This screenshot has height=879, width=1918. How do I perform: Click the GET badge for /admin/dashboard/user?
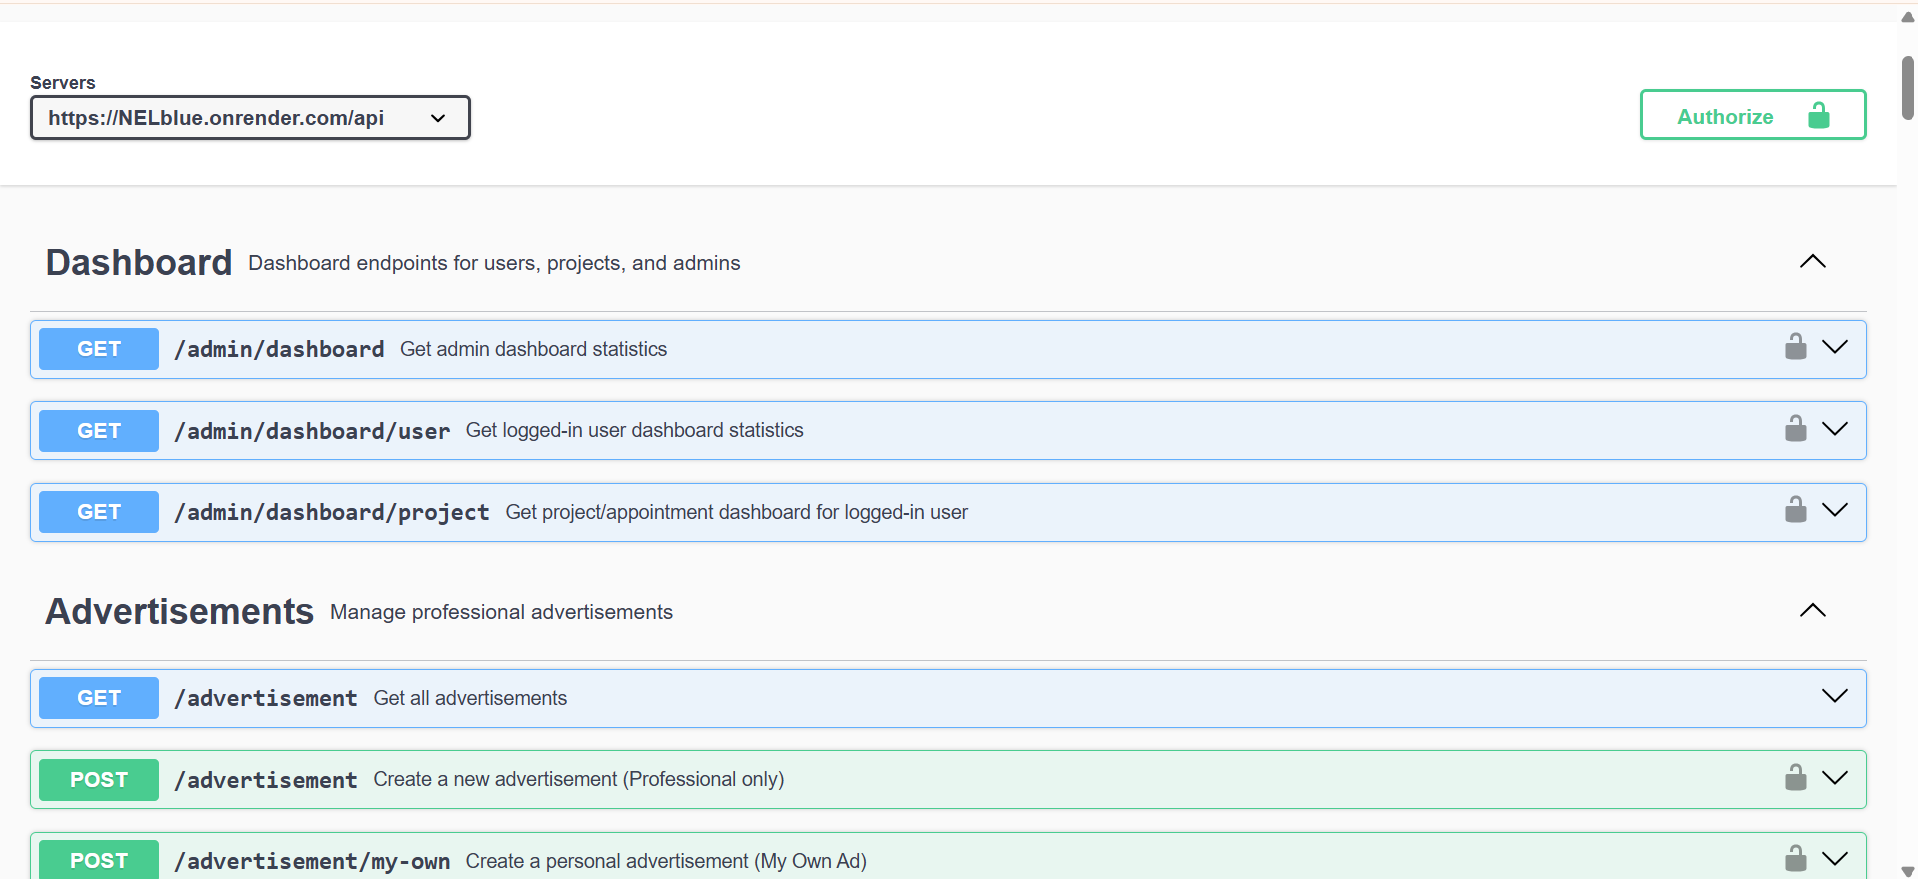99,431
